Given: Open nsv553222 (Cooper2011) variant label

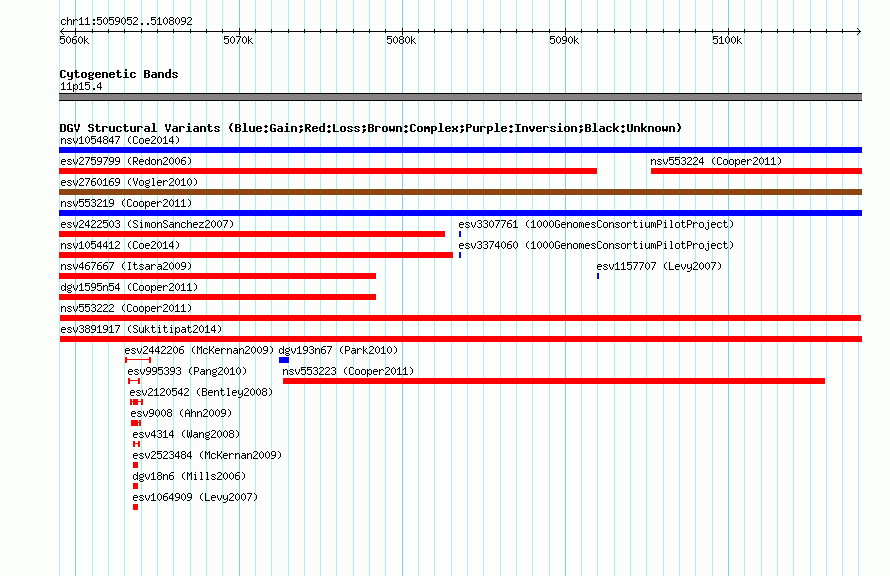Looking at the screenshot, I should point(126,308).
